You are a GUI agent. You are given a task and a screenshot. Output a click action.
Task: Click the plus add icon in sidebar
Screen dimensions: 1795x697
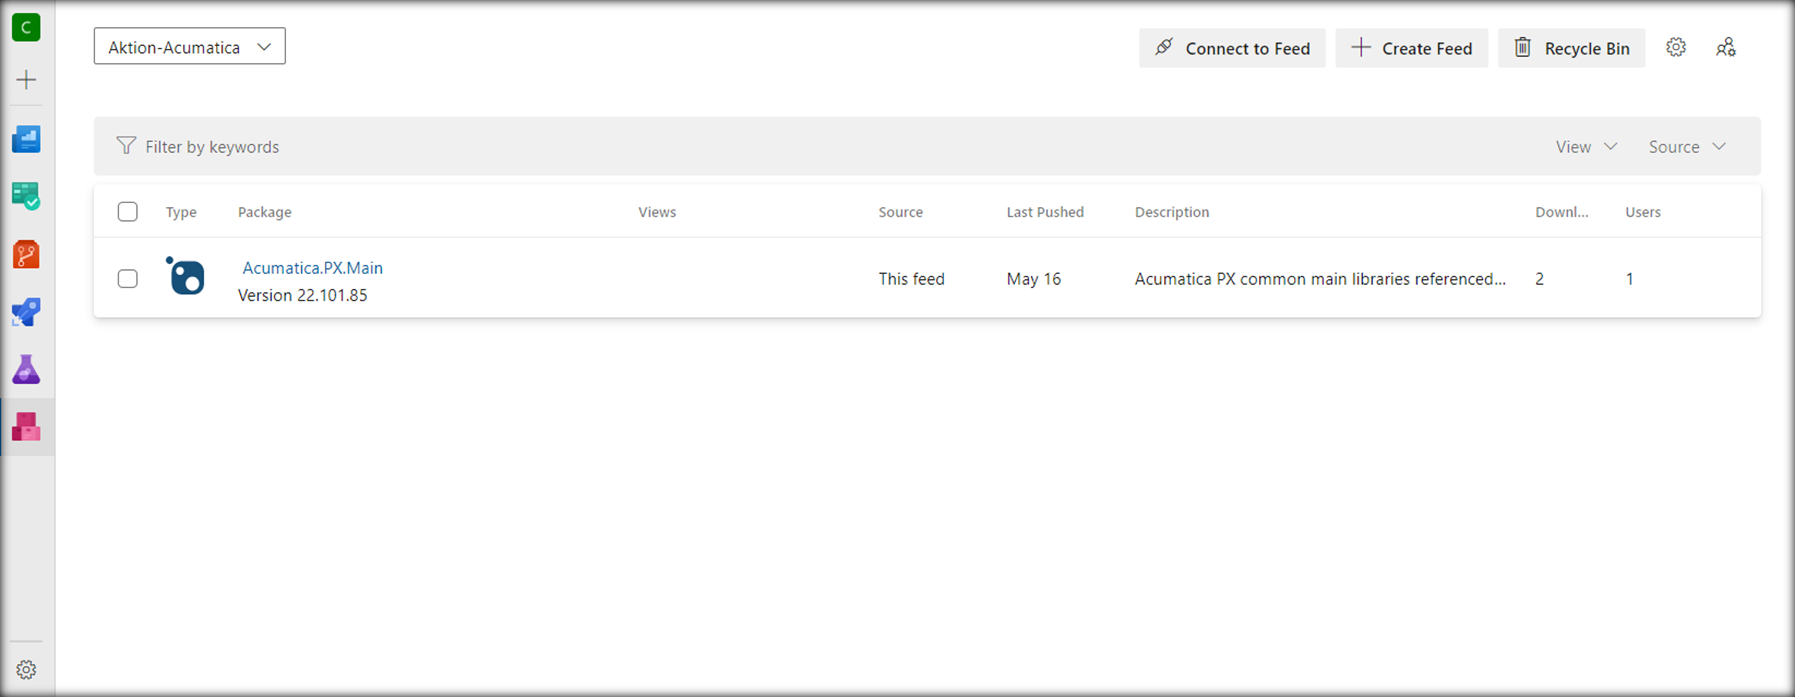[x=26, y=80]
